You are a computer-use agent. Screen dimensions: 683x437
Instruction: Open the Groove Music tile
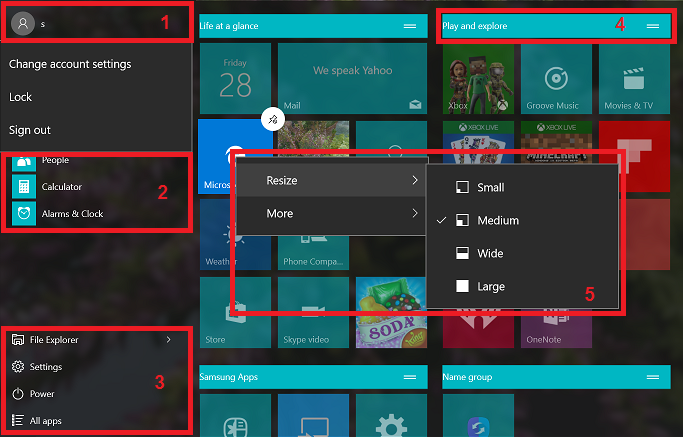pyautogui.click(x=556, y=78)
